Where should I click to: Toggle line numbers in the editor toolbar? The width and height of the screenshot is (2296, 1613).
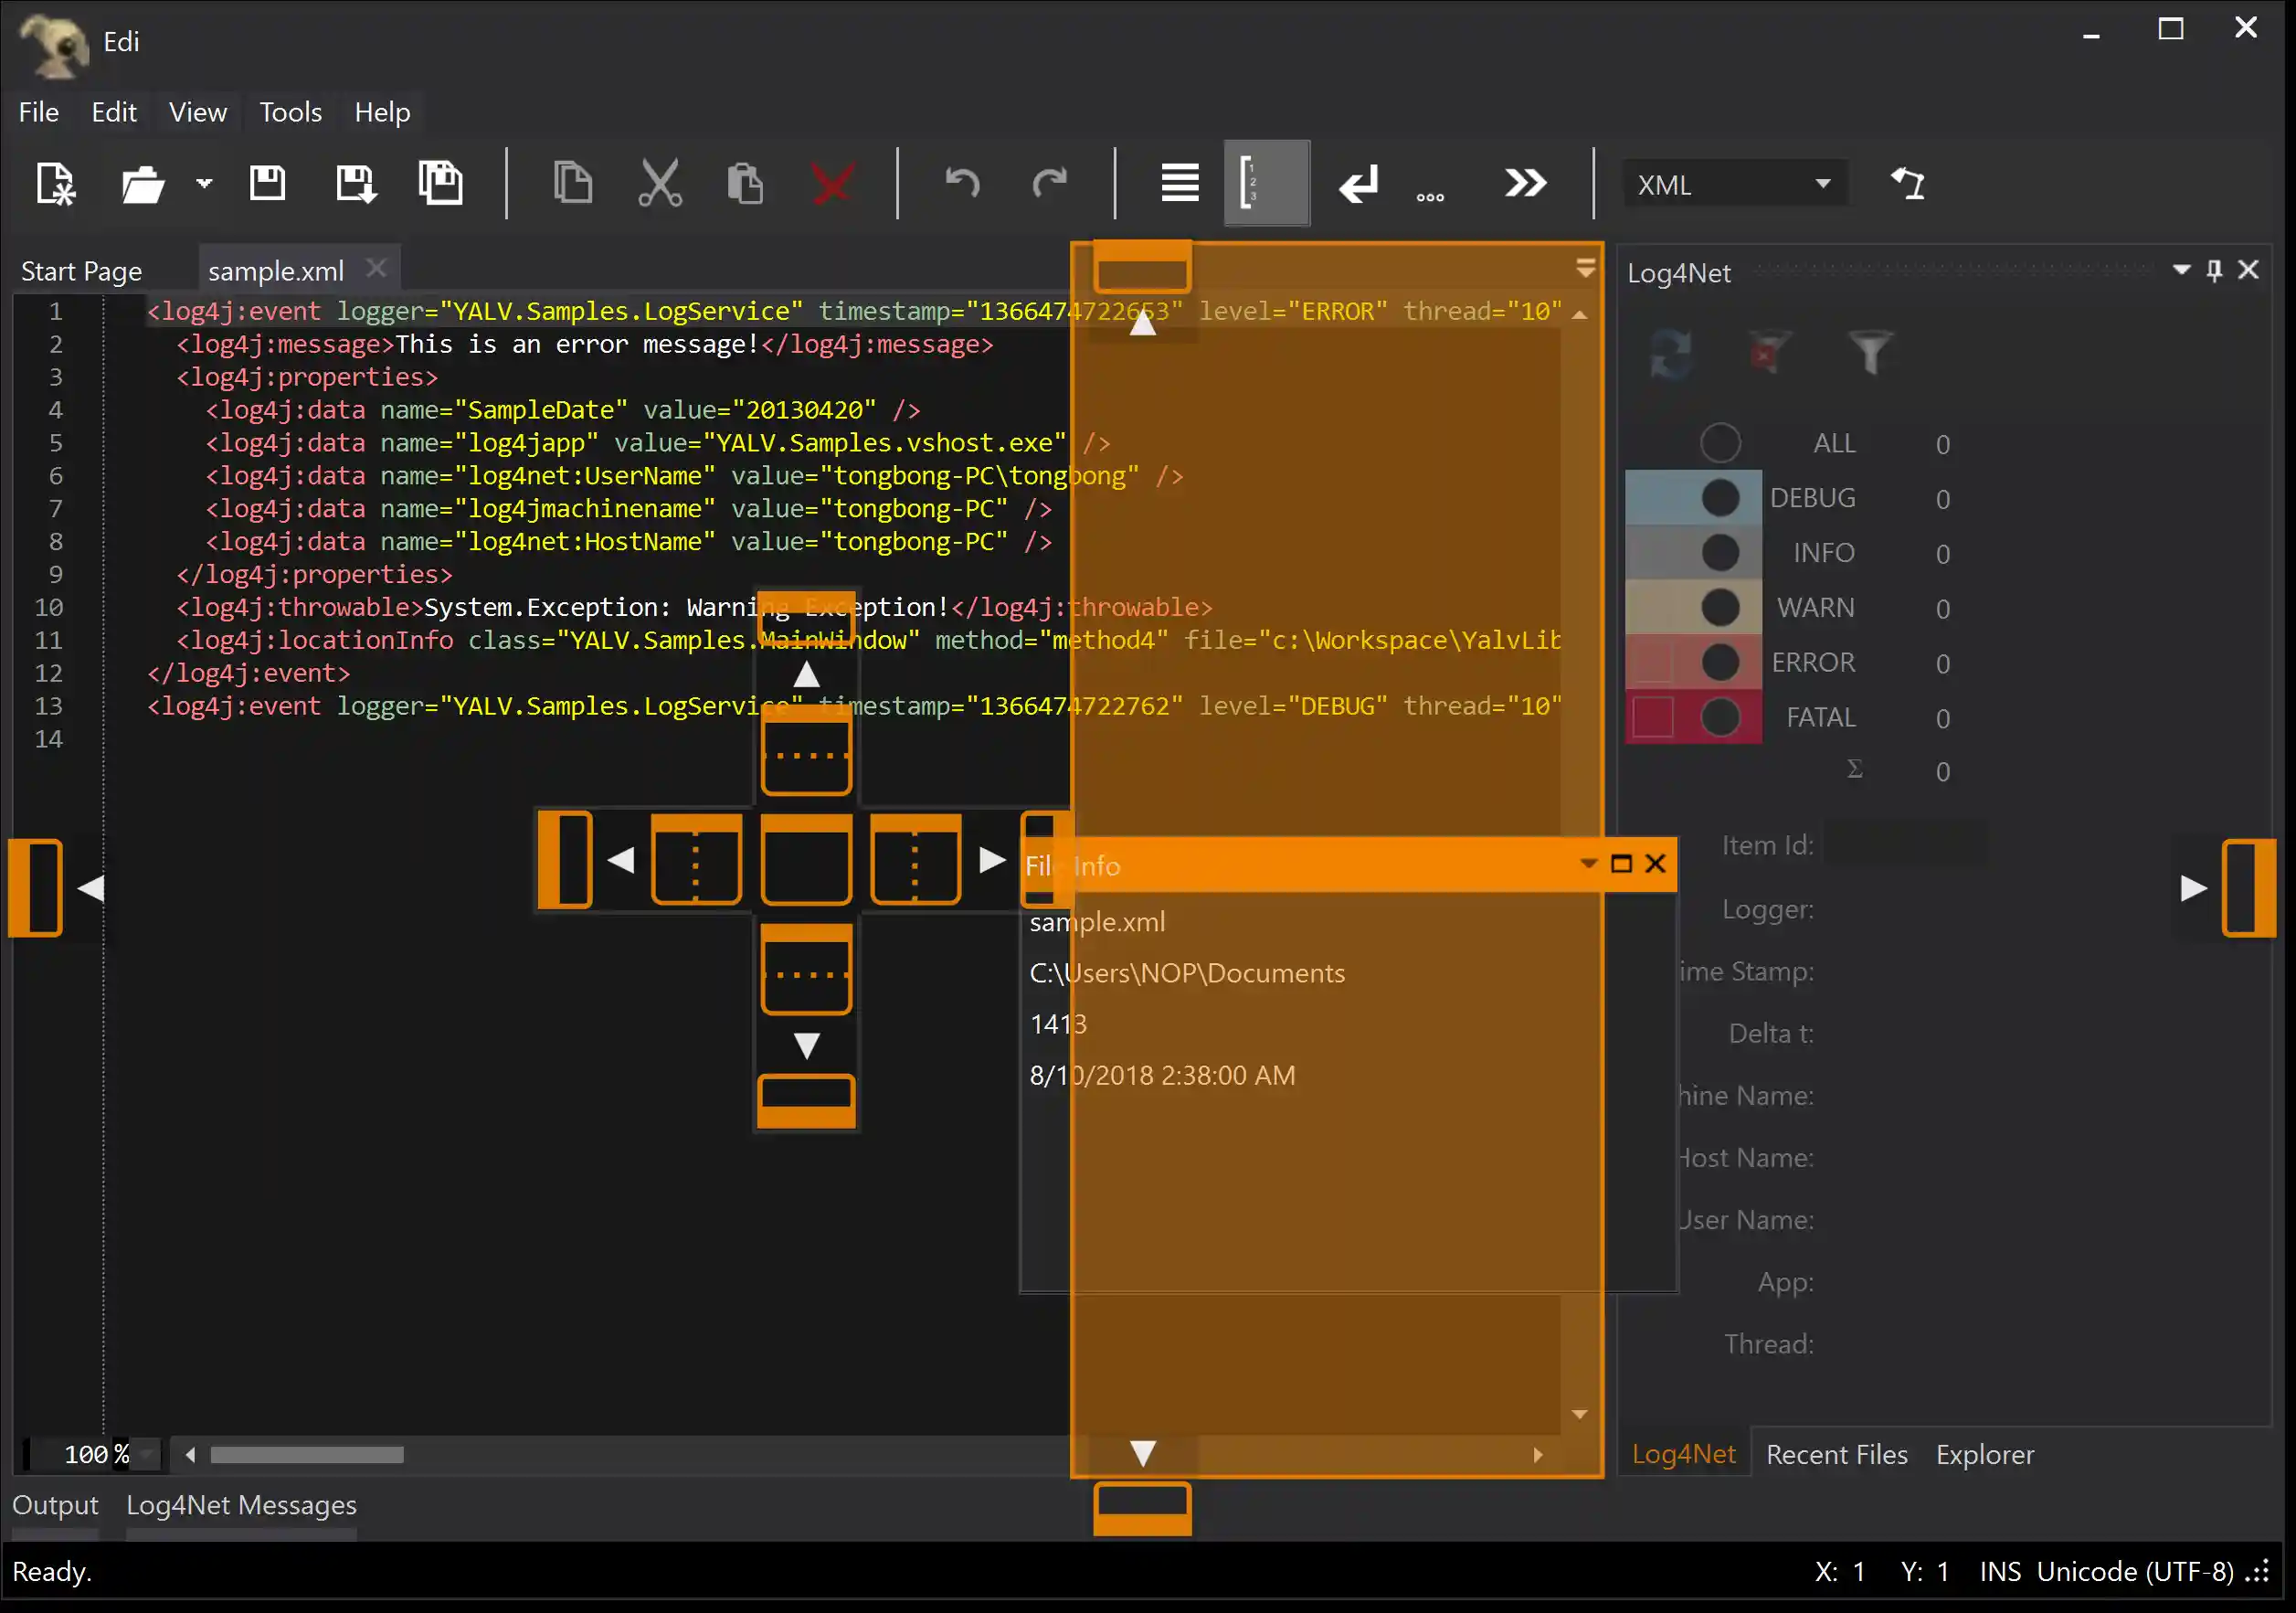tap(1266, 183)
